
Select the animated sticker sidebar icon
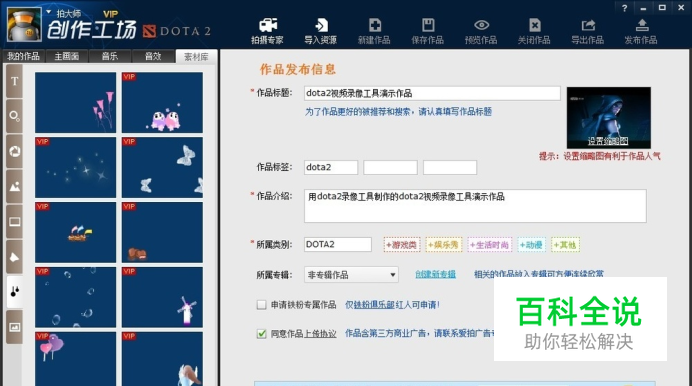point(15,292)
